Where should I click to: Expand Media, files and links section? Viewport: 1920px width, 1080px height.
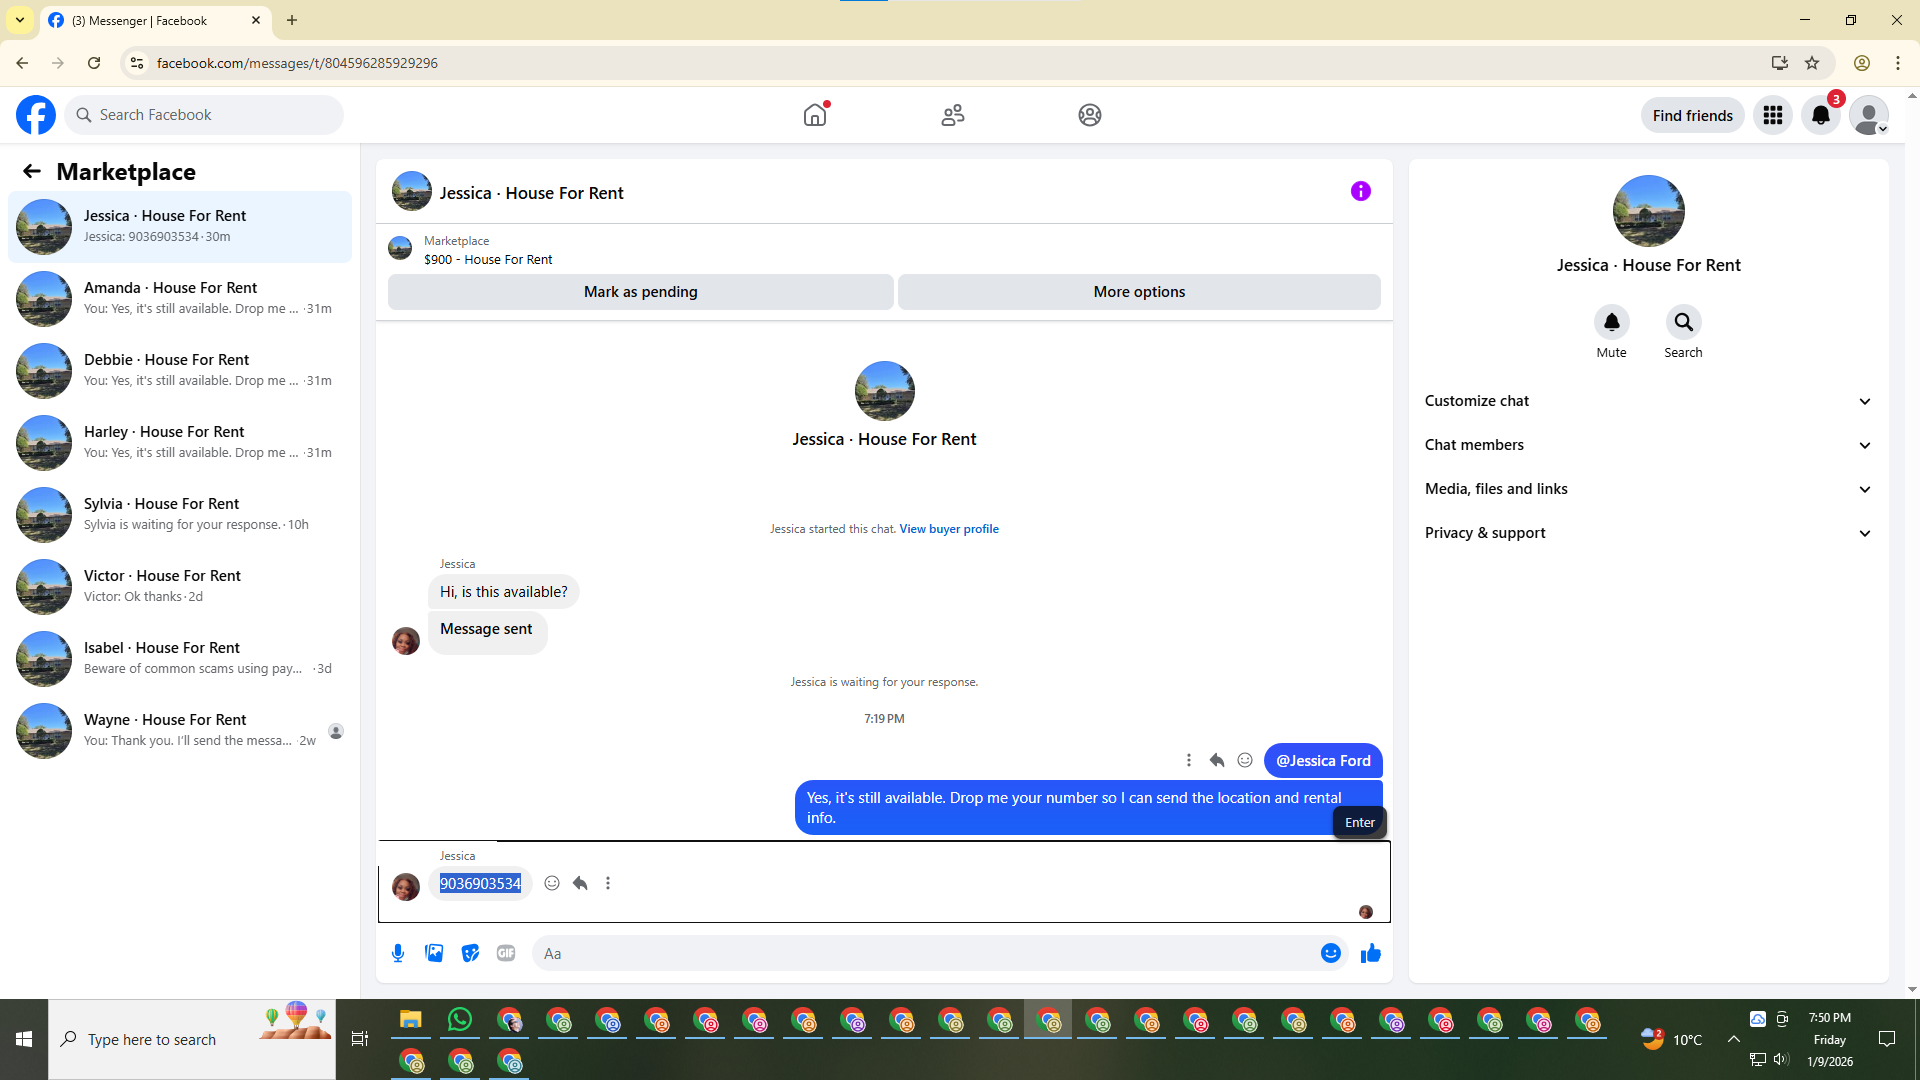pos(1648,489)
